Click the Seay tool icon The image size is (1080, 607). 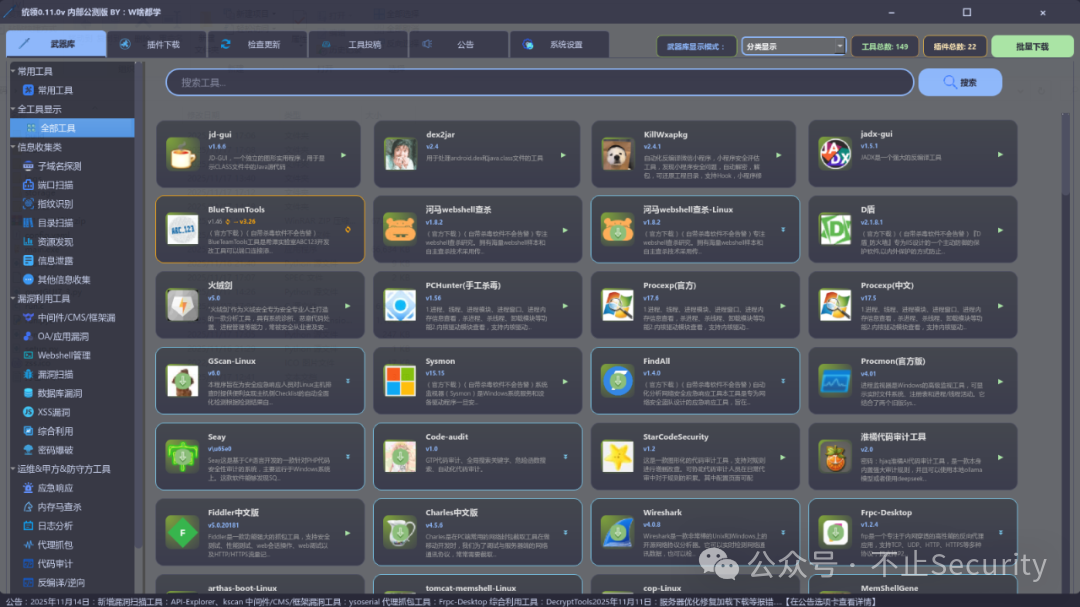click(x=183, y=457)
